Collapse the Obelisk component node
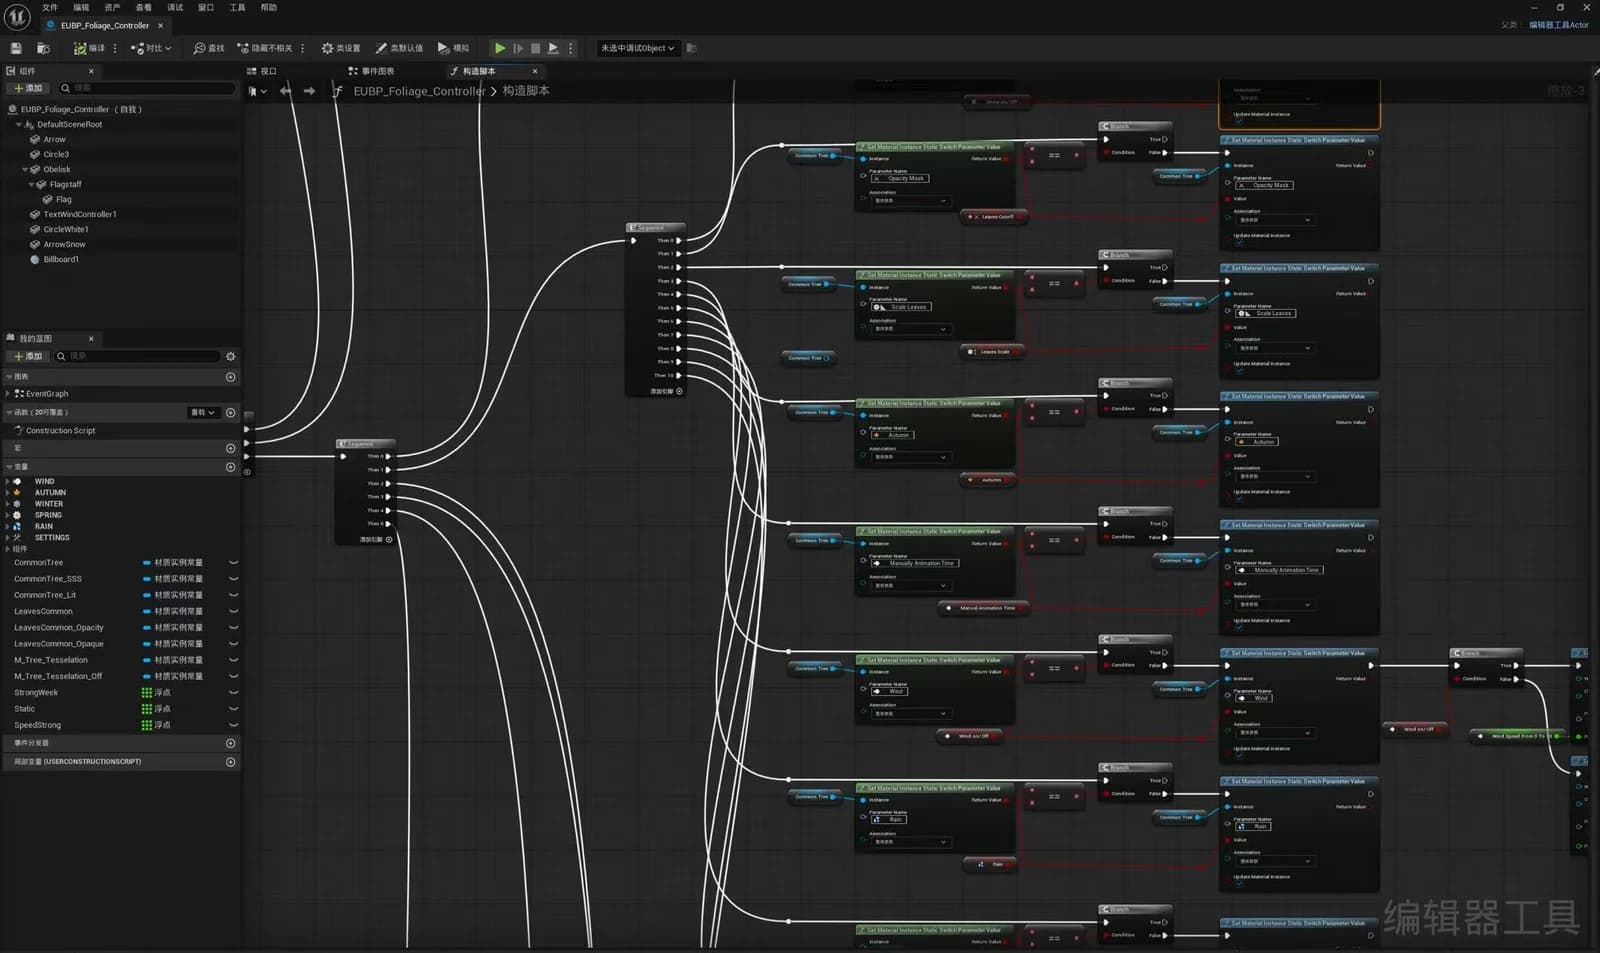Viewport: 1600px width, 953px height. coord(26,169)
